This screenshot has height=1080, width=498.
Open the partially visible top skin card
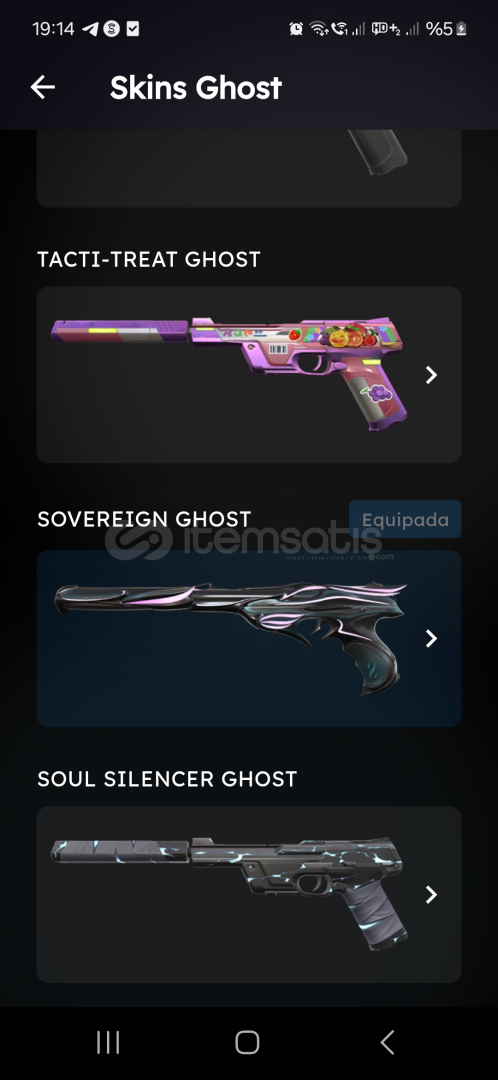[249, 168]
